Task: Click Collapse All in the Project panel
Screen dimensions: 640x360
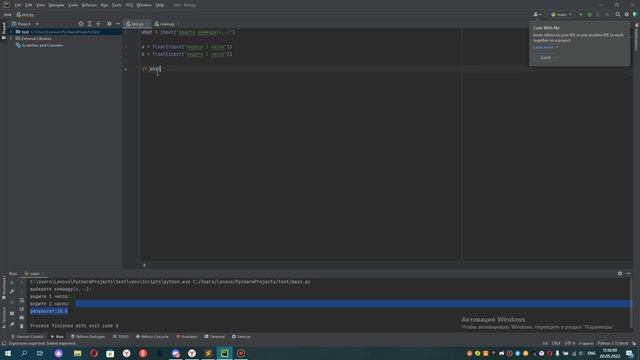Action: [x=98, y=24]
